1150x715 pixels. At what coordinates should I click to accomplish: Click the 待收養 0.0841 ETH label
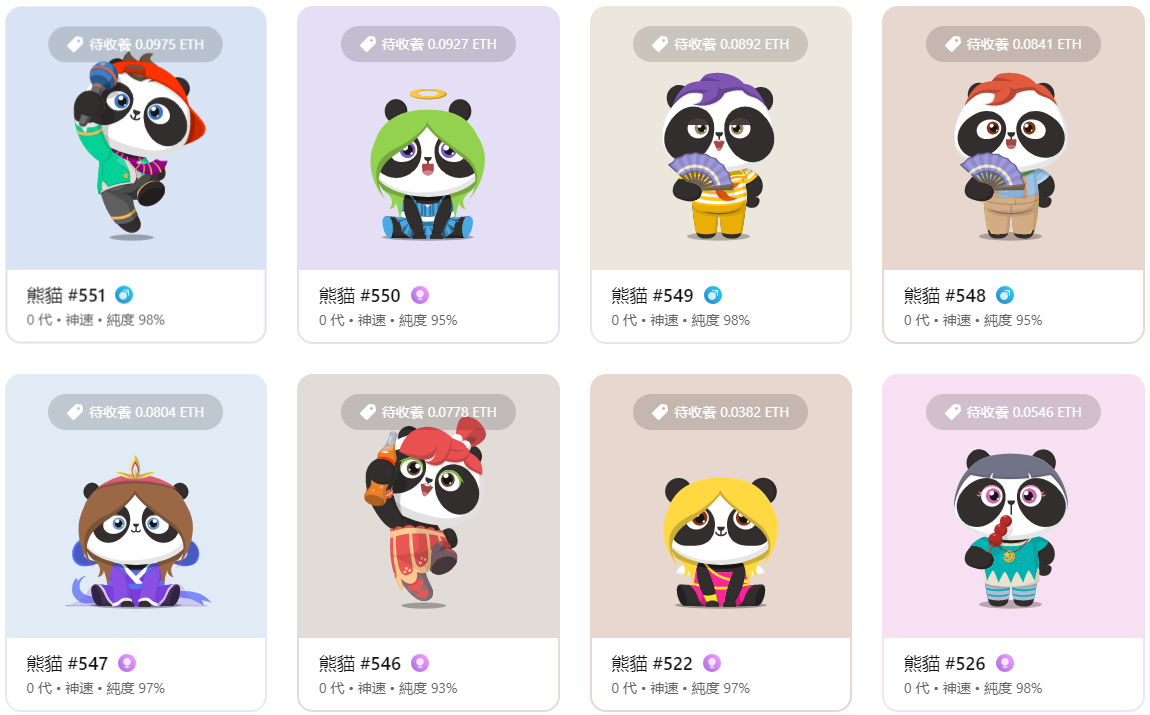pyautogui.click(x=1013, y=44)
